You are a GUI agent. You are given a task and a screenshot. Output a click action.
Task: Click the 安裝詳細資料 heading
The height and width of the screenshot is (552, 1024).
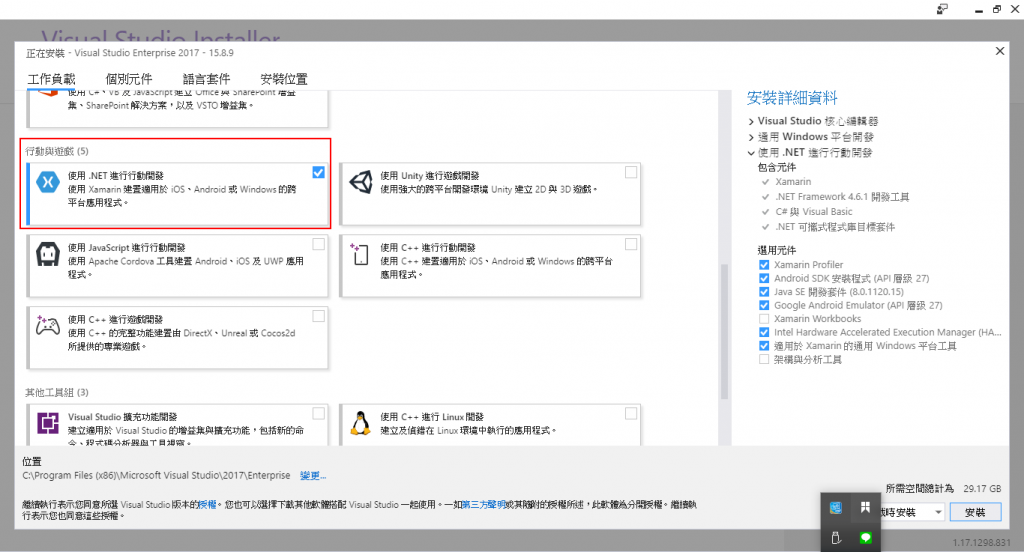(792, 98)
